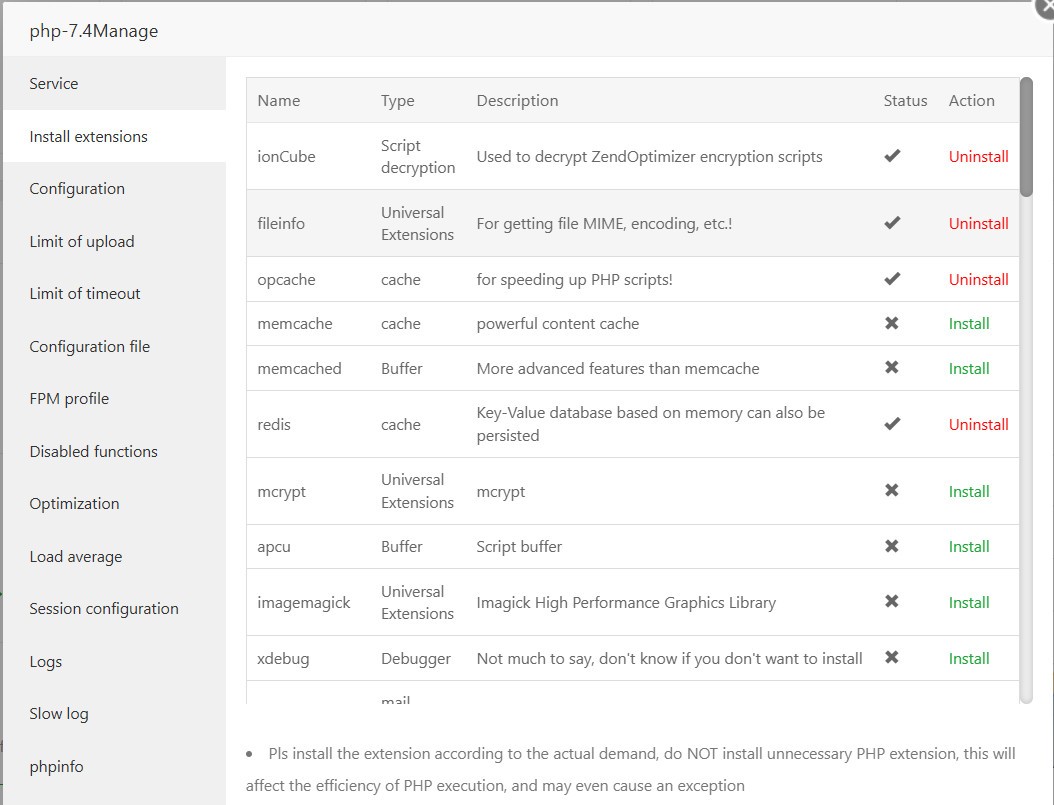Install the mcrypt extension
The image size is (1054, 805).
(969, 492)
